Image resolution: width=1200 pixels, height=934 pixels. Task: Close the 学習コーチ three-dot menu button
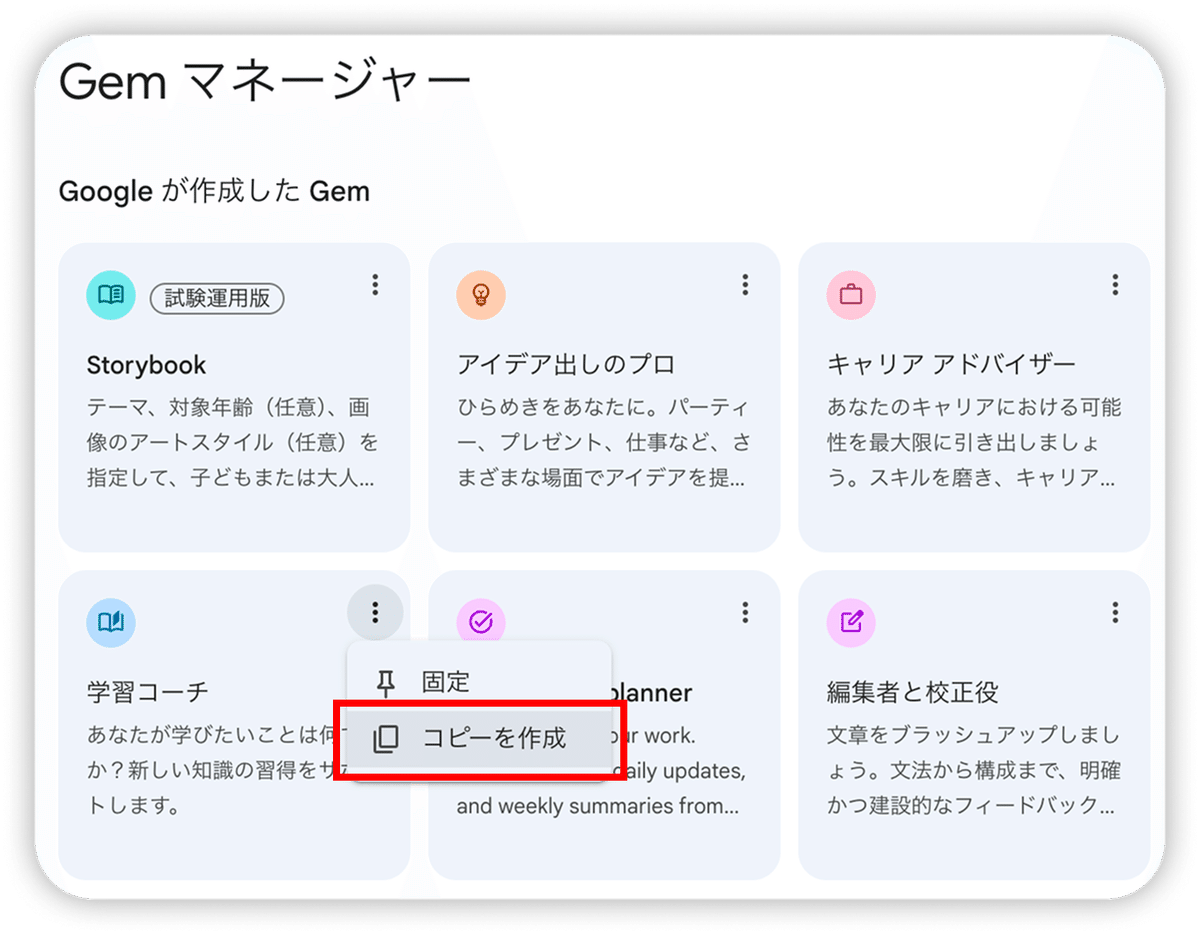[x=375, y=612]
